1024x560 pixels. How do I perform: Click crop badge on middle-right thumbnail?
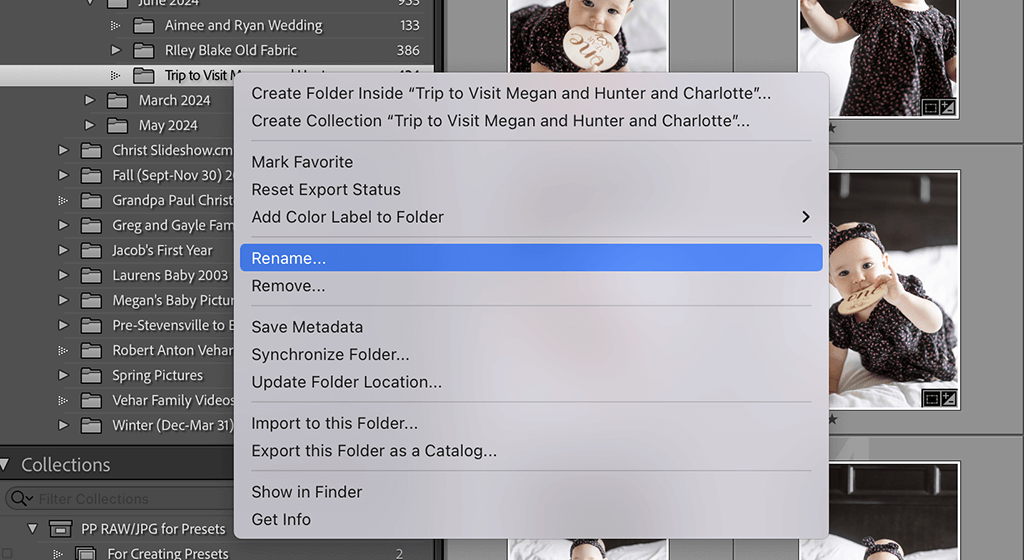pos(931,398)
